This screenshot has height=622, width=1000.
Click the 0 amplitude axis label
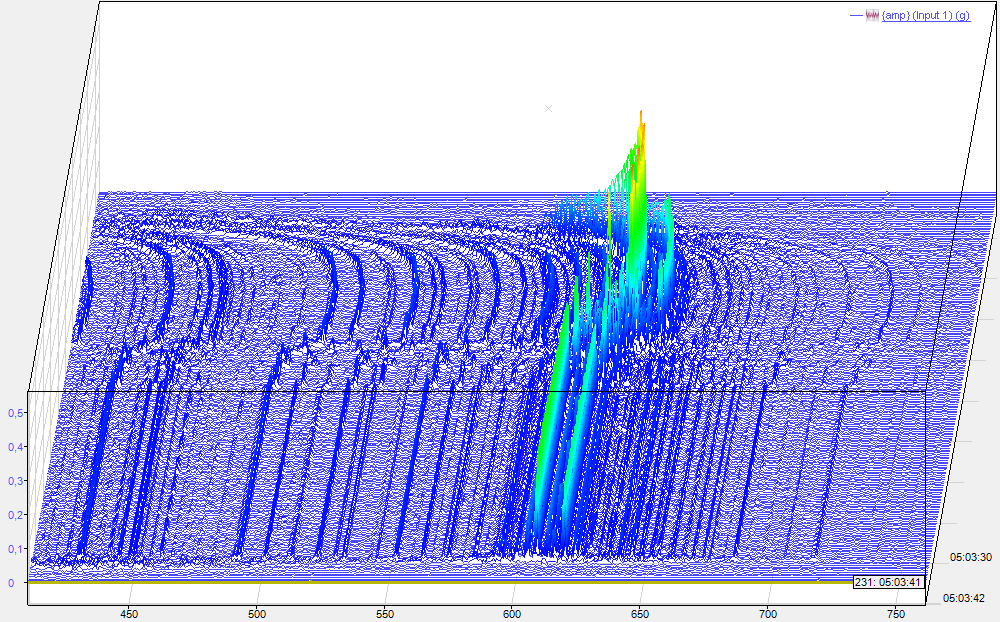[x=11, y=583]
